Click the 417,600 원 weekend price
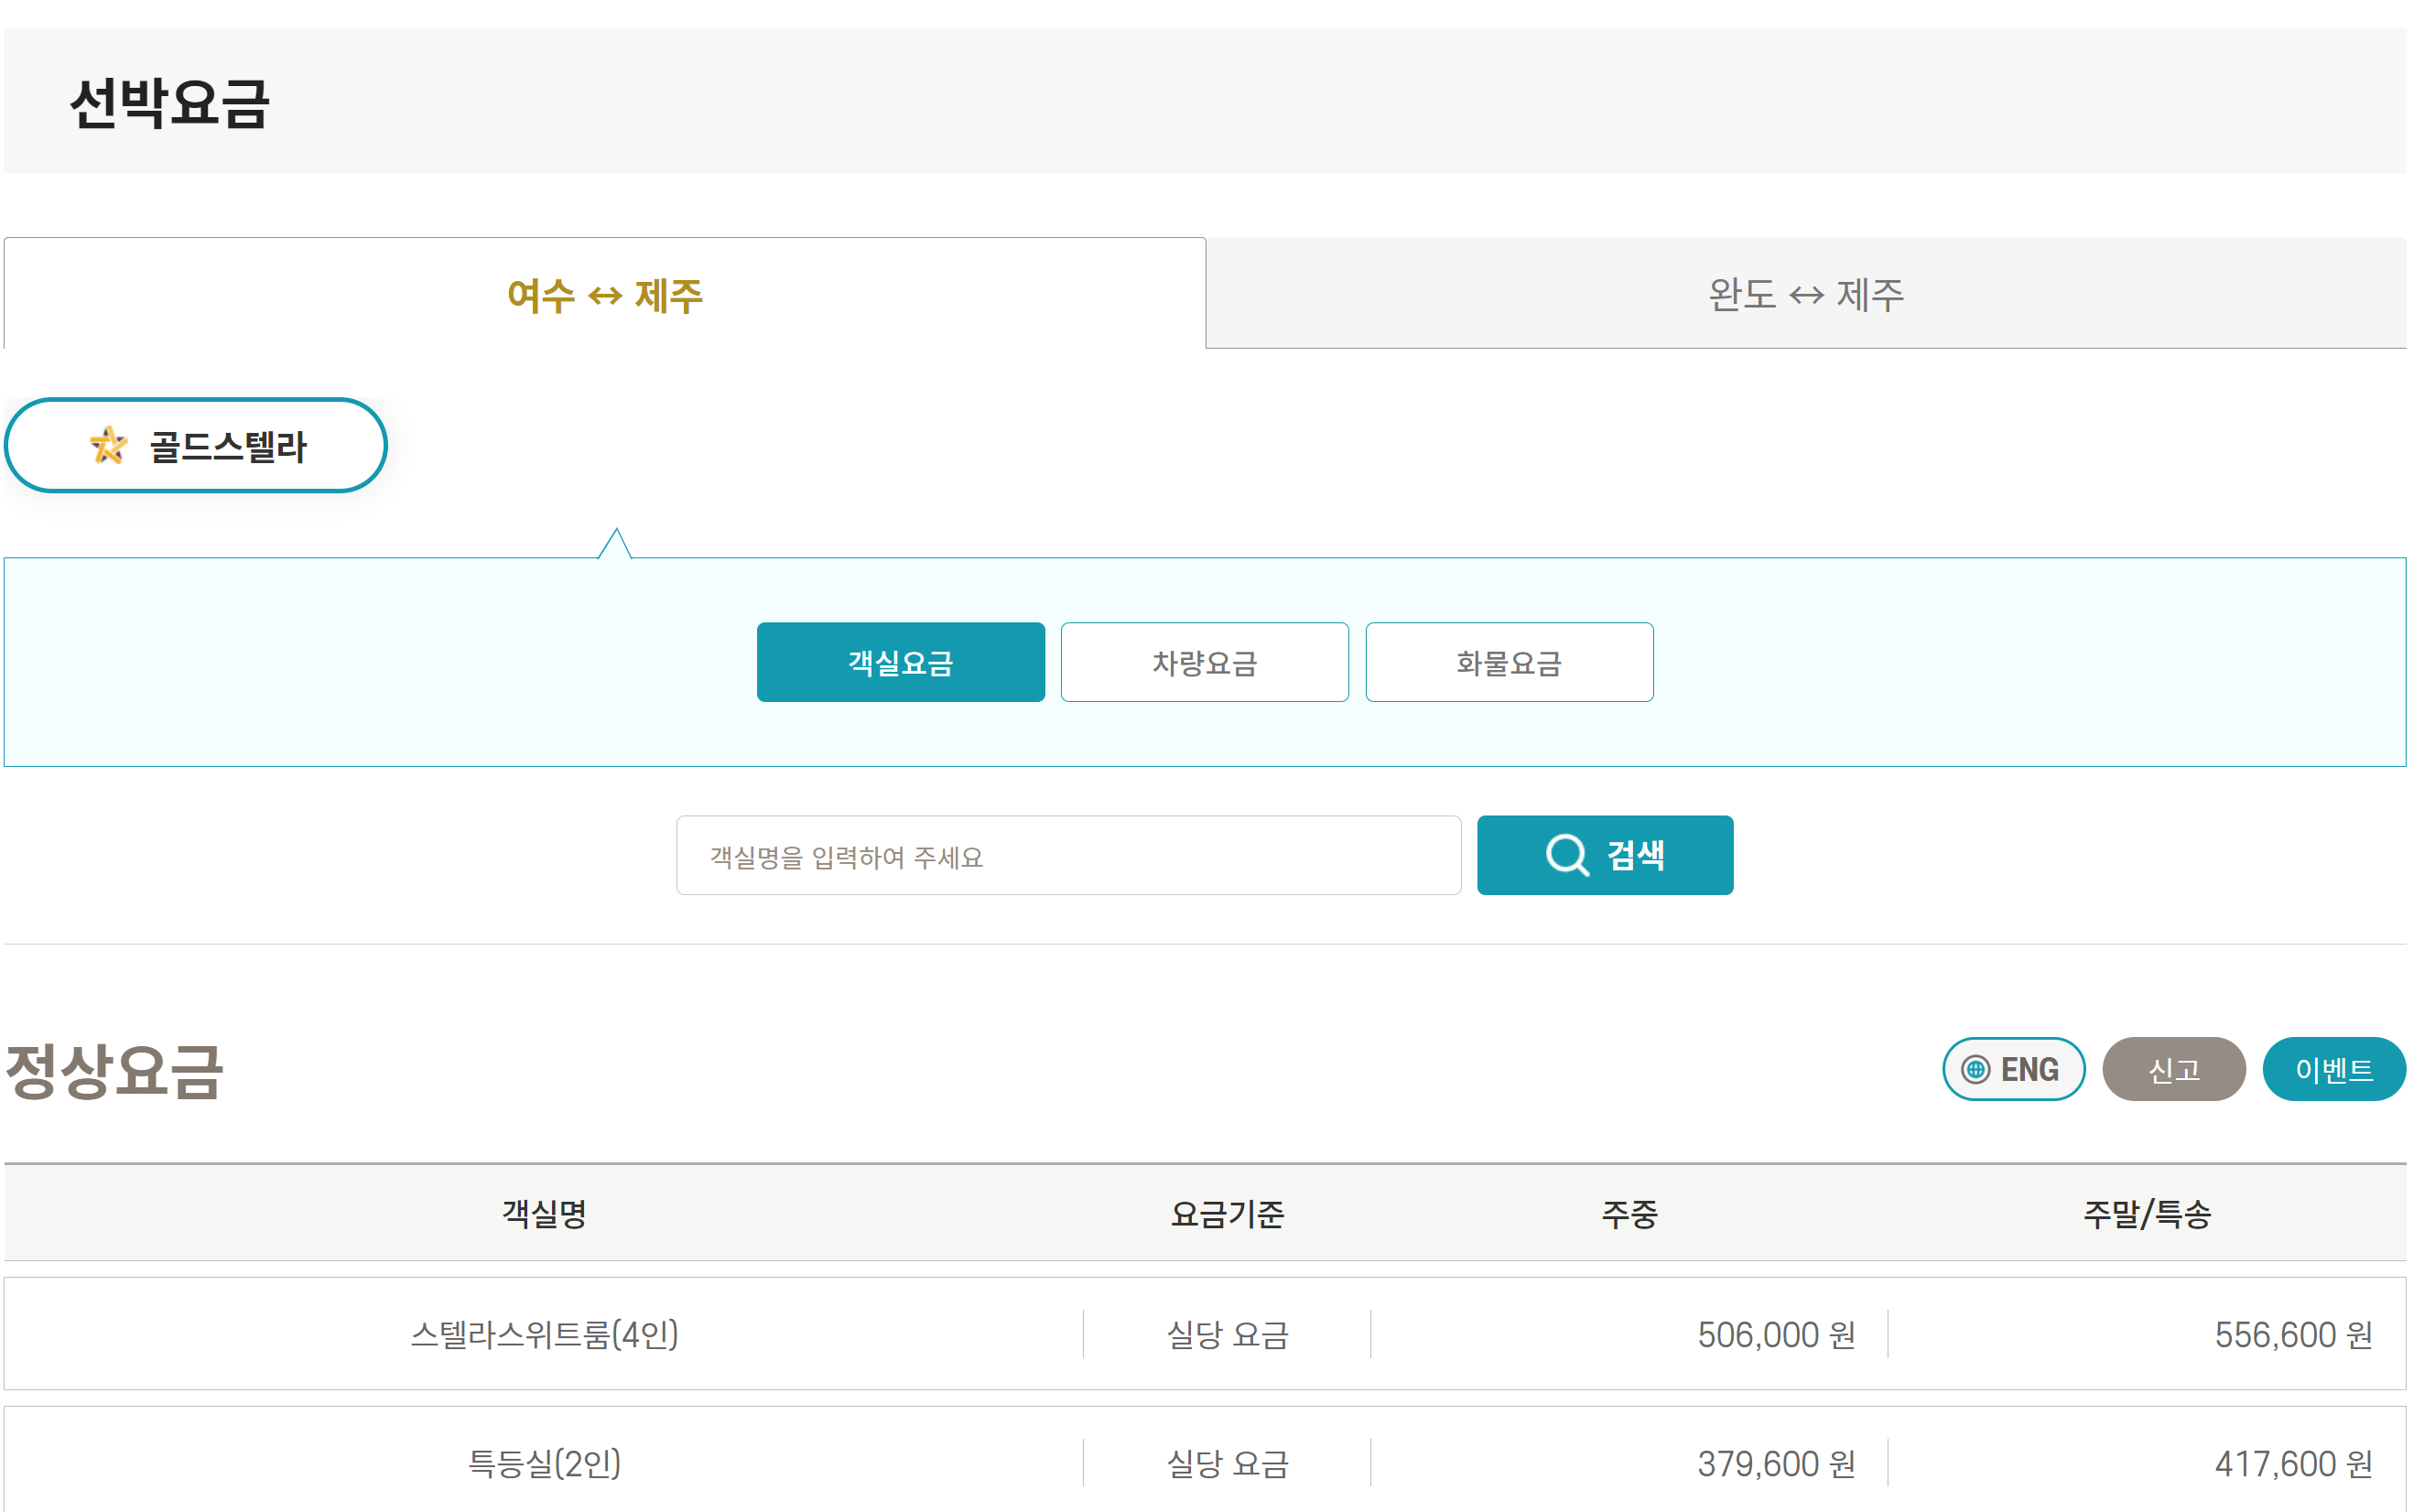Screen dimensions: 2435x1512 [2294, 1464]
